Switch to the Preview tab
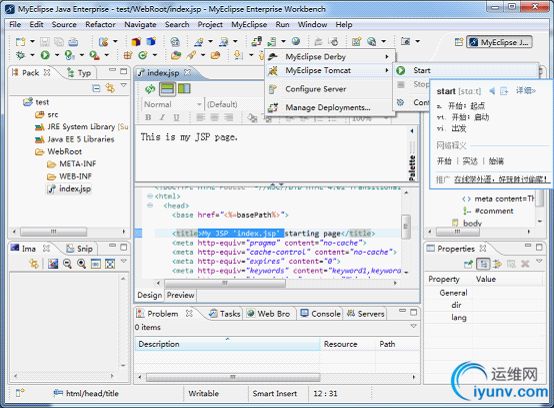554x408 pixels. [x=180, y=295]
